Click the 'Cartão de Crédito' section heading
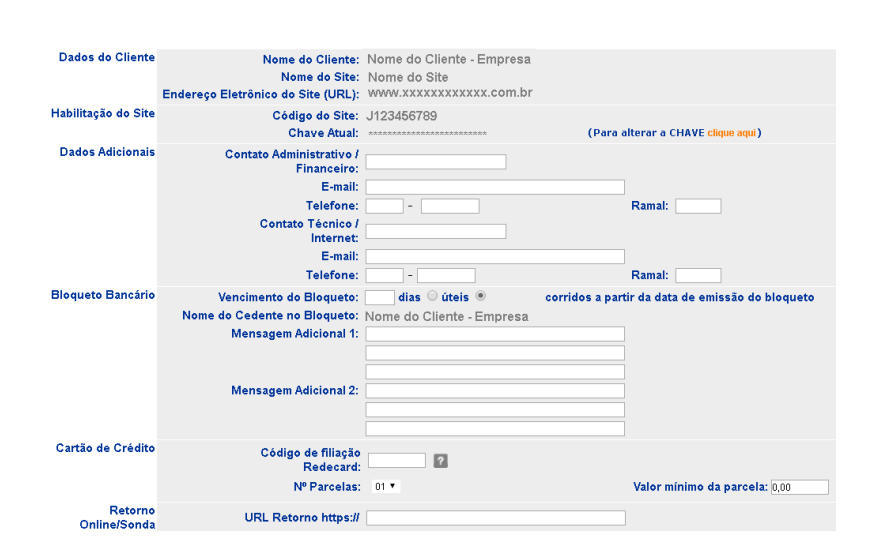 (x=105, y=448)
